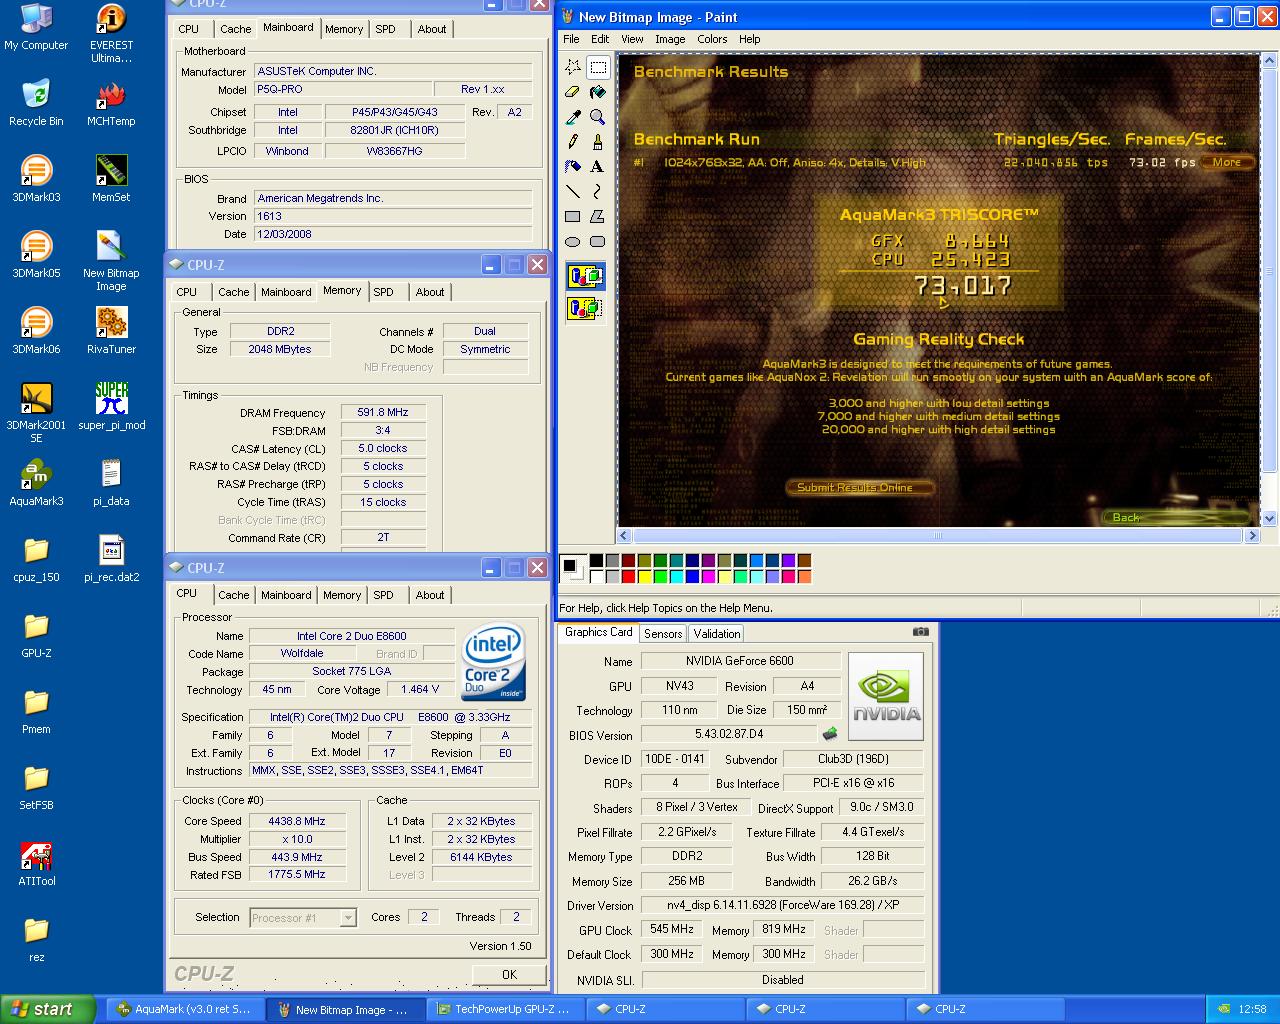Click the GPU Clock value 545 MHz
The width and height of the screenshot is (1280, 1024).
pos(672,929)
